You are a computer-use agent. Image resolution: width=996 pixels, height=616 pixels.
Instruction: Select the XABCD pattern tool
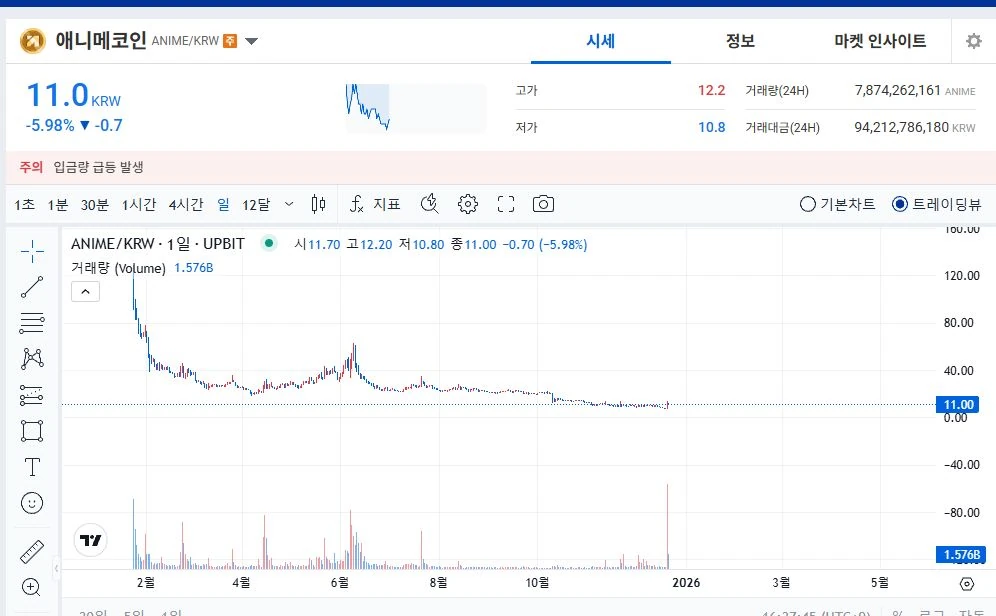click(x=32, y=359)
